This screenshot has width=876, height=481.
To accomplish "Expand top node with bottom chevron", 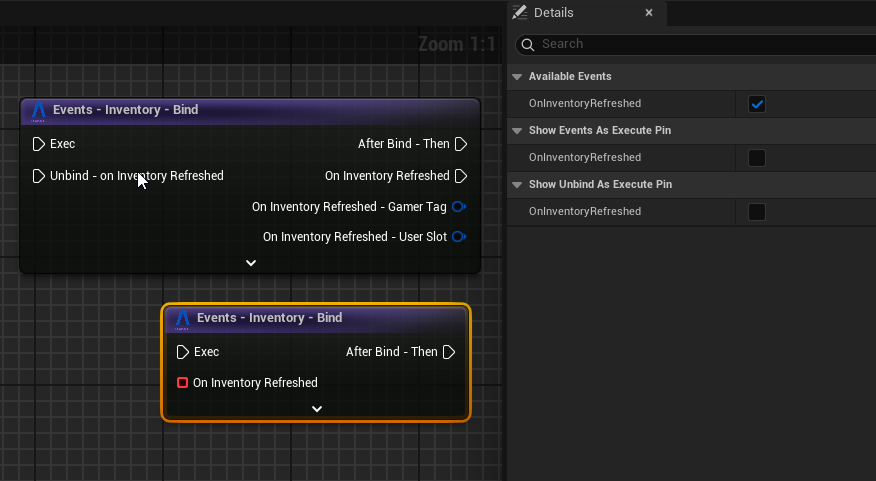I will pyautogui.click(x=251, y=263).
